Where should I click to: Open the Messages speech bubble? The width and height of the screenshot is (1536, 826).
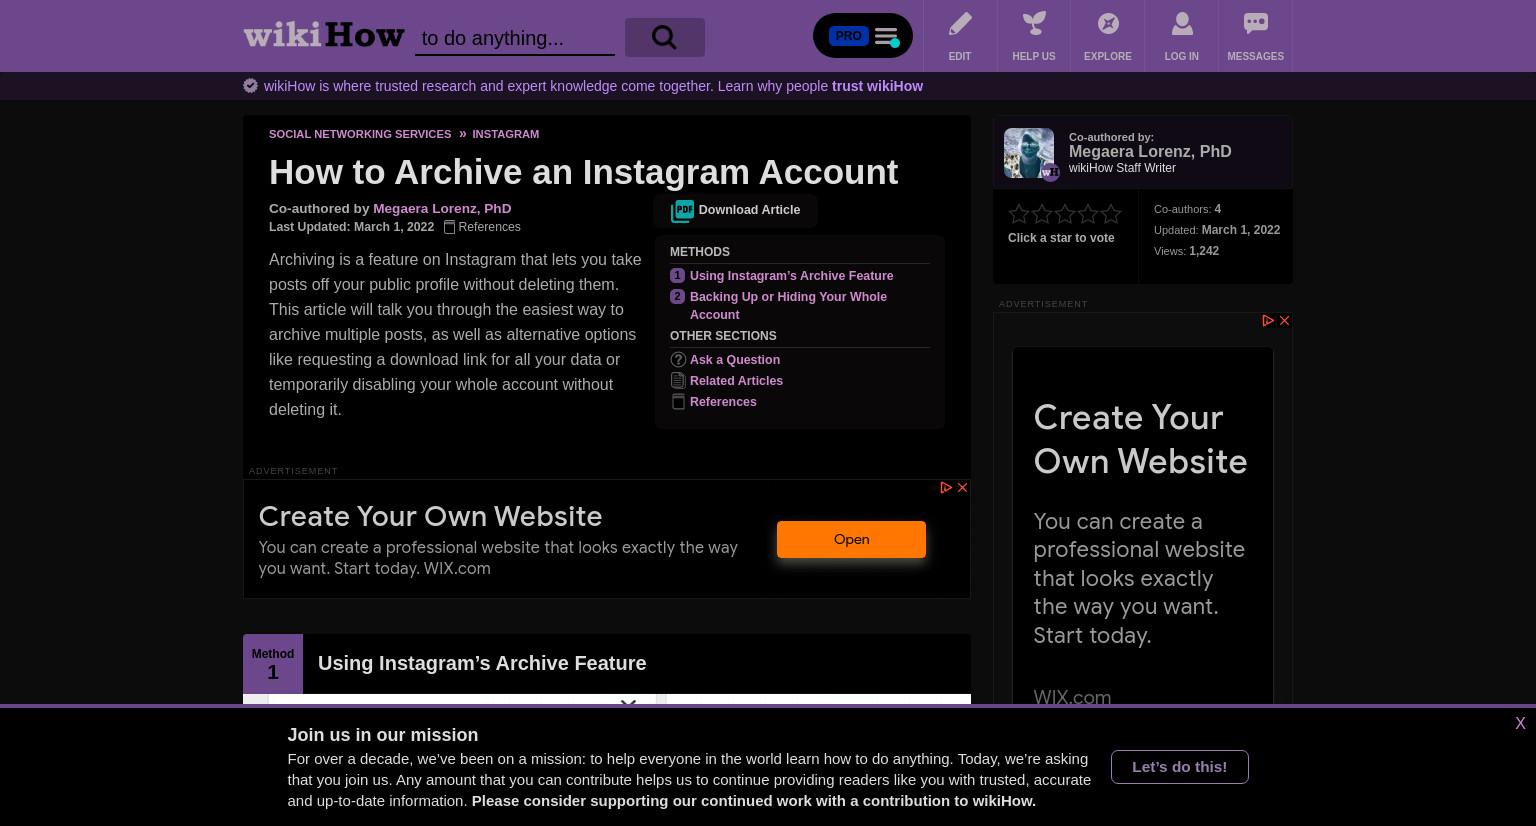(1256, 36)
